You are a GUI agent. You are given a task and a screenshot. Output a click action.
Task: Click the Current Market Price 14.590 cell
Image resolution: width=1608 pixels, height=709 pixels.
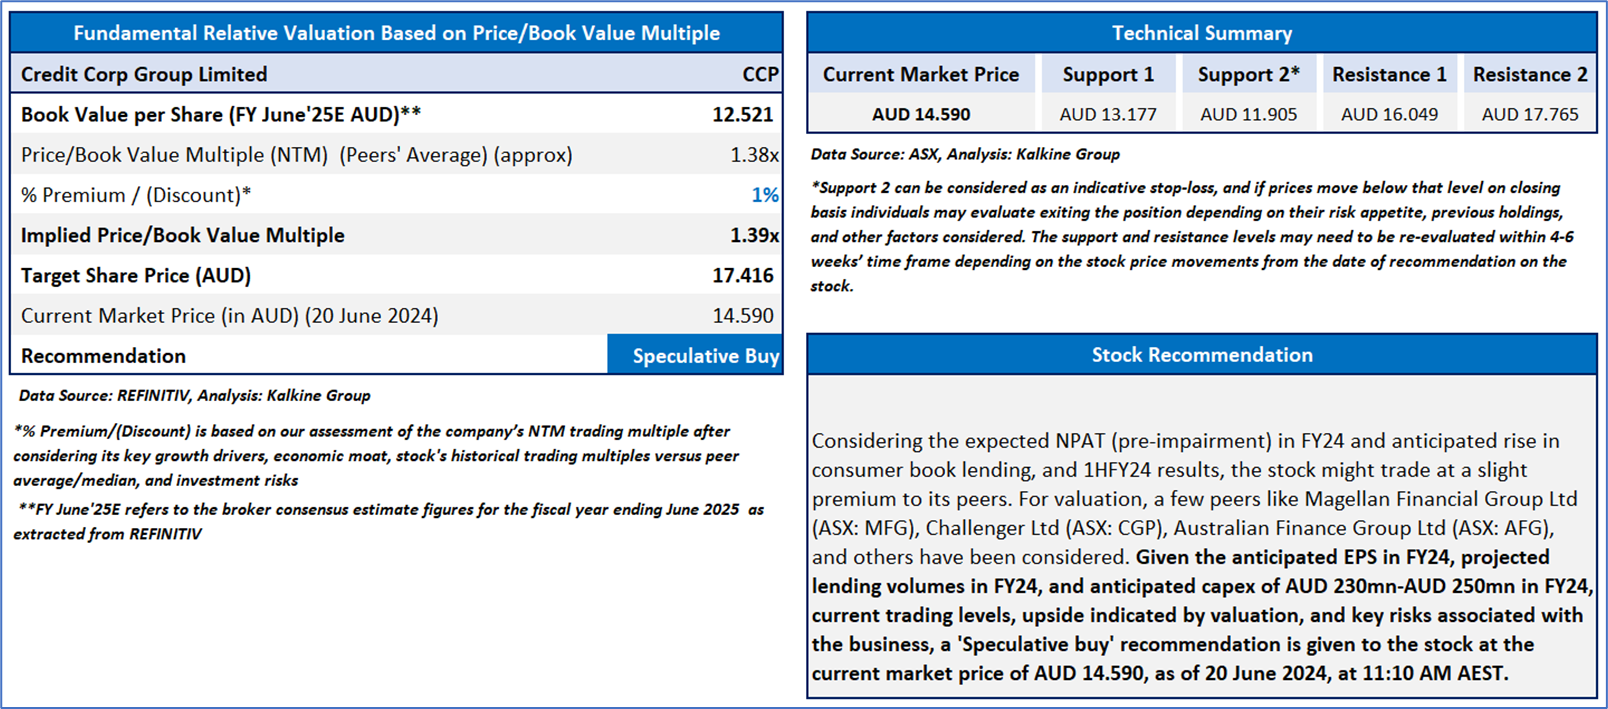742,315
